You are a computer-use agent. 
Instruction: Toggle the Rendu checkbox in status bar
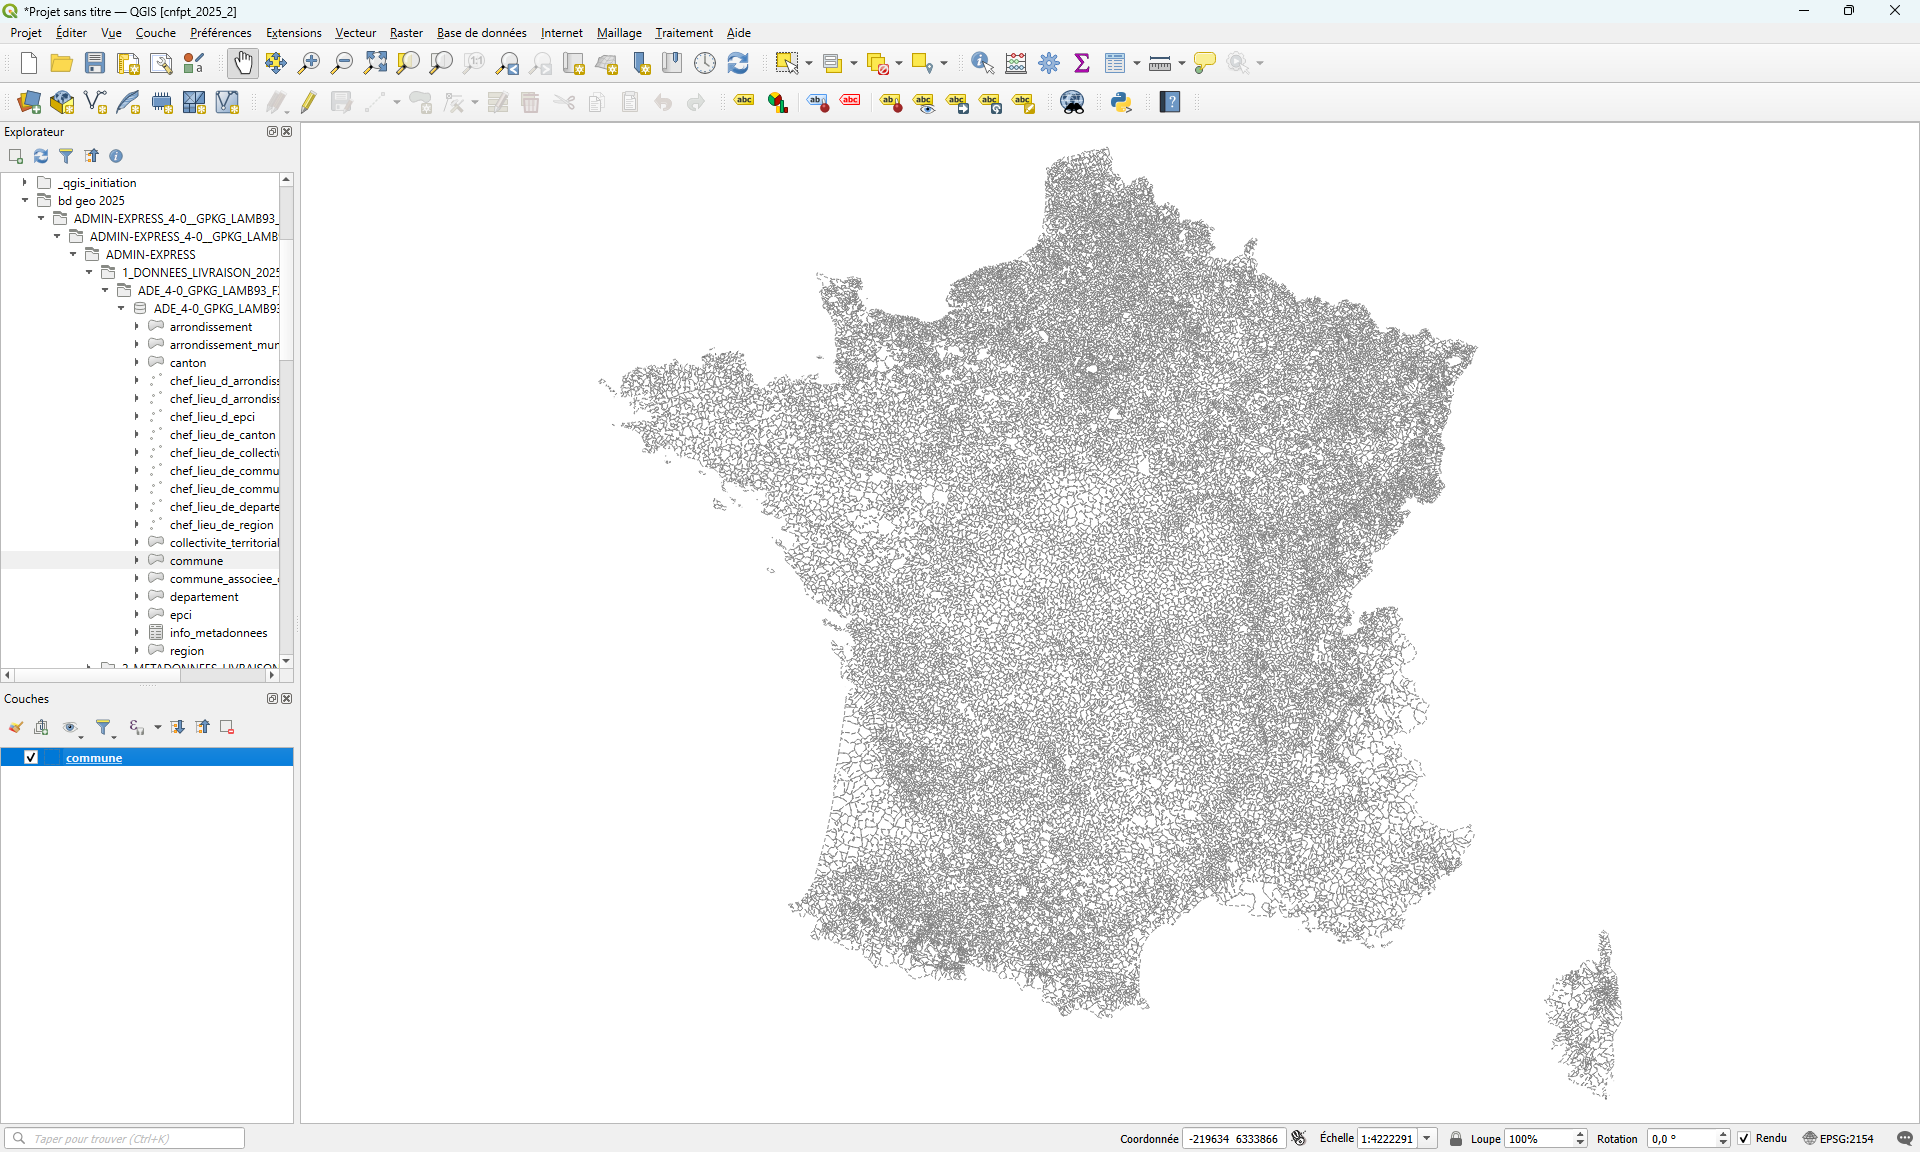(1744, 1138)
